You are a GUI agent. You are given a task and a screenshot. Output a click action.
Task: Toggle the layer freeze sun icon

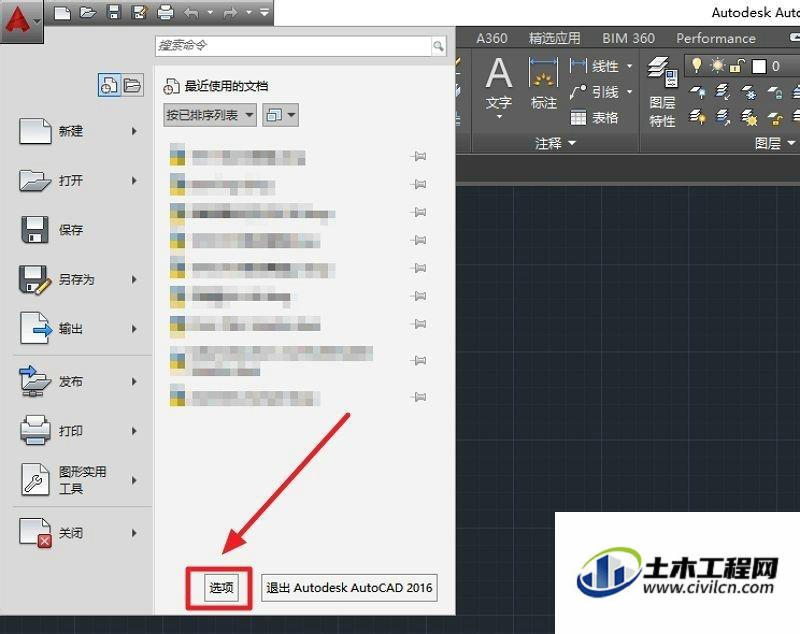coord(717,65)
